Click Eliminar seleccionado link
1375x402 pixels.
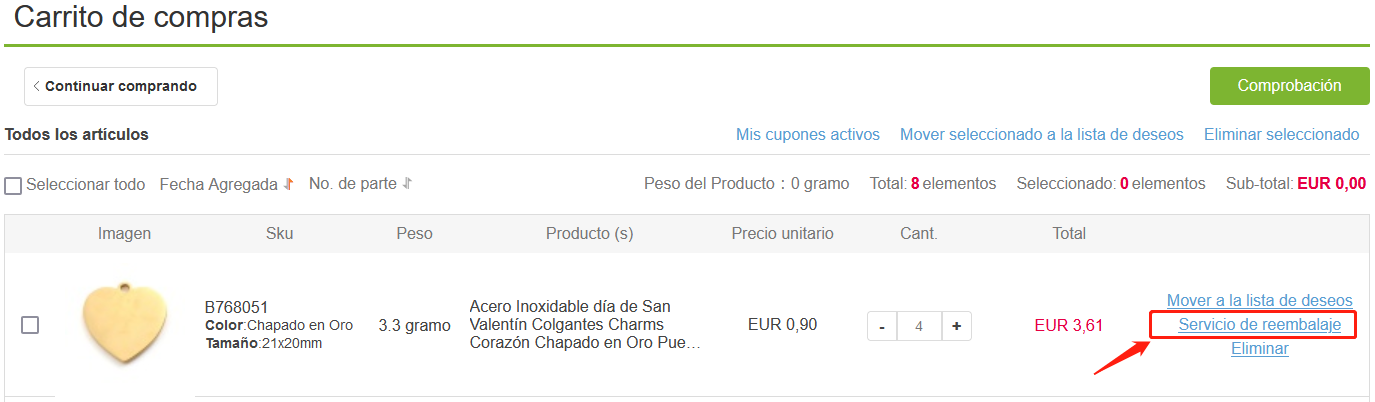[1282, 134]
